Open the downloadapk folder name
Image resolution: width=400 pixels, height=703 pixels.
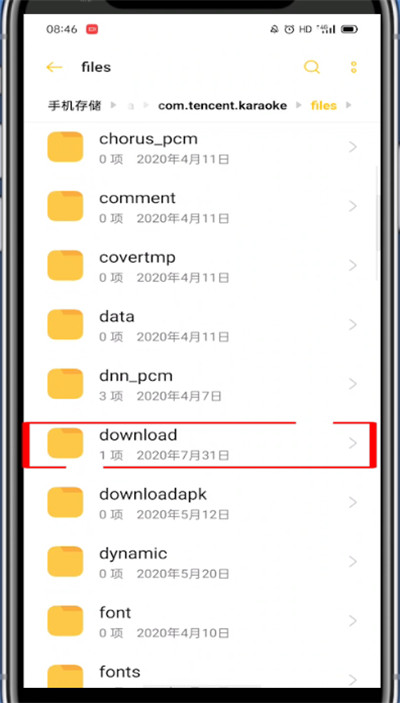pos(153,494)
